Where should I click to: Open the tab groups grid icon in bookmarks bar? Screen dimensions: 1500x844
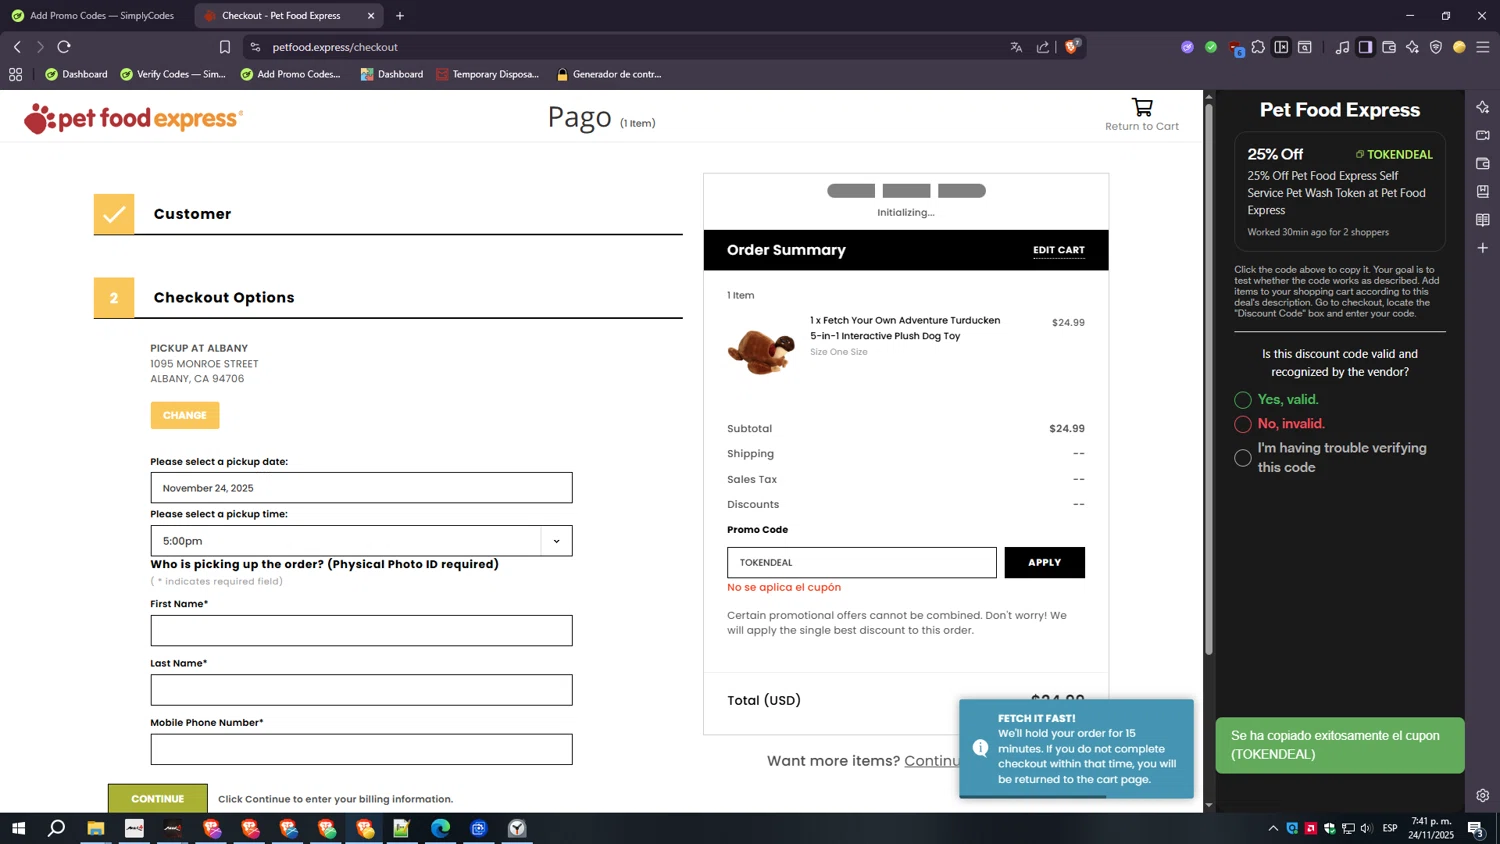pos(15,74)
